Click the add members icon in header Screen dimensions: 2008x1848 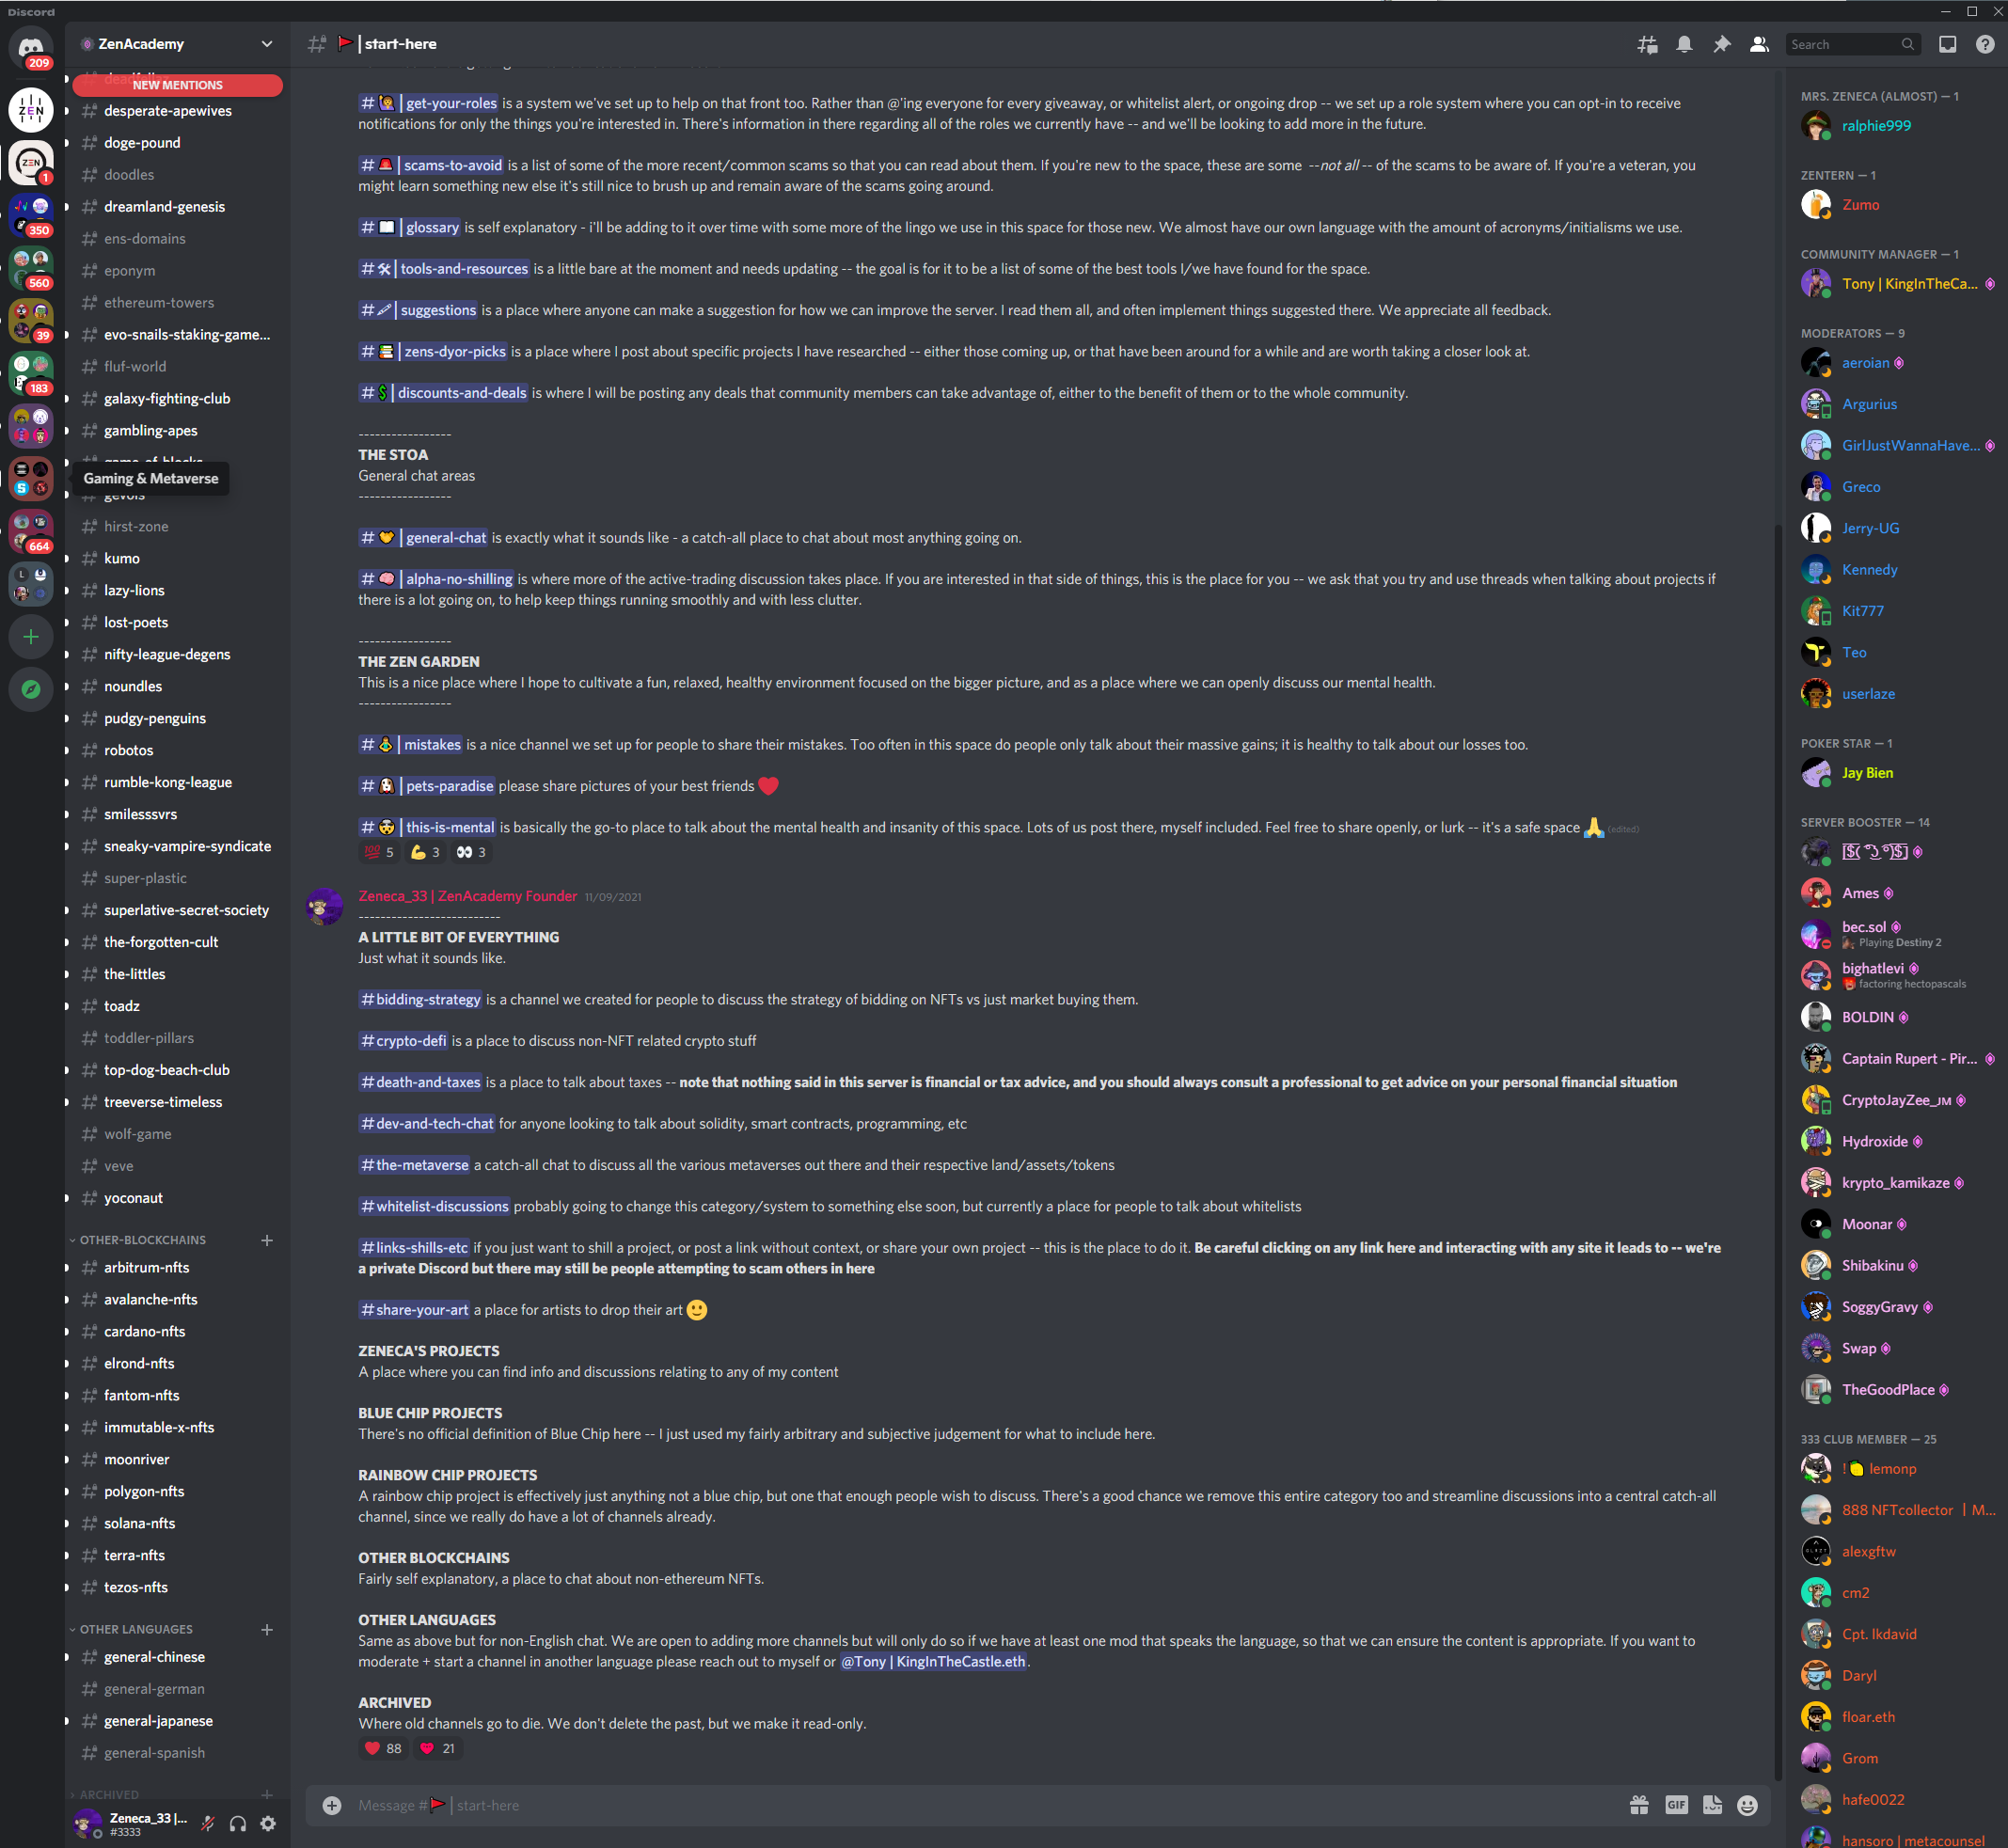(x=1758, y=45)
